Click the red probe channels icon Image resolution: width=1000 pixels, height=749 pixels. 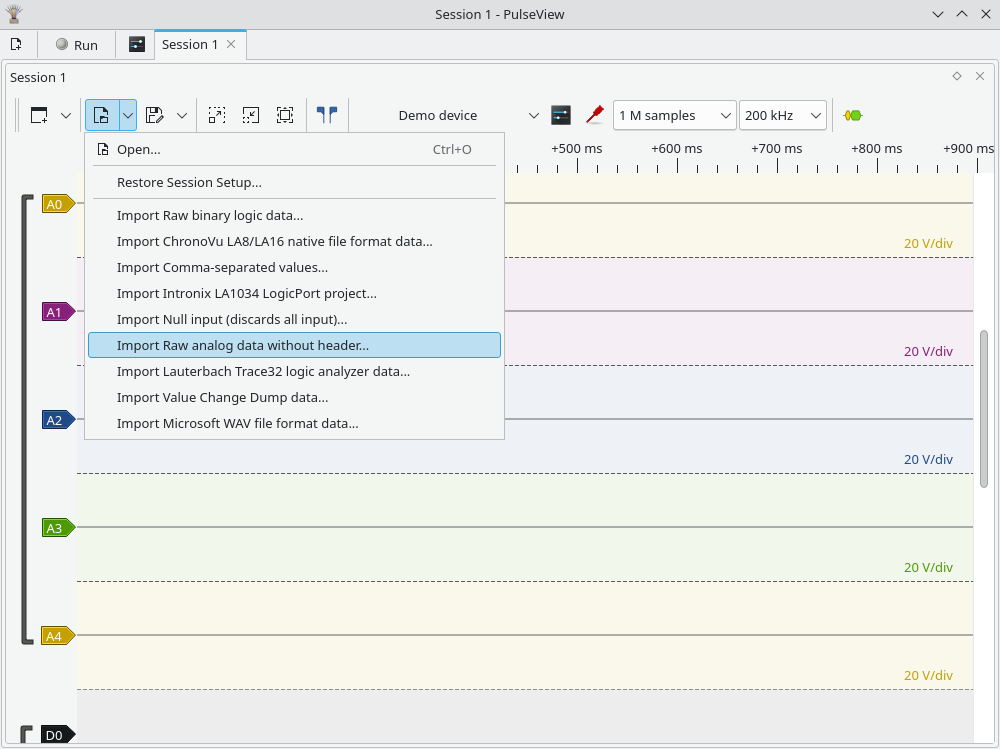tap(594, 115)
